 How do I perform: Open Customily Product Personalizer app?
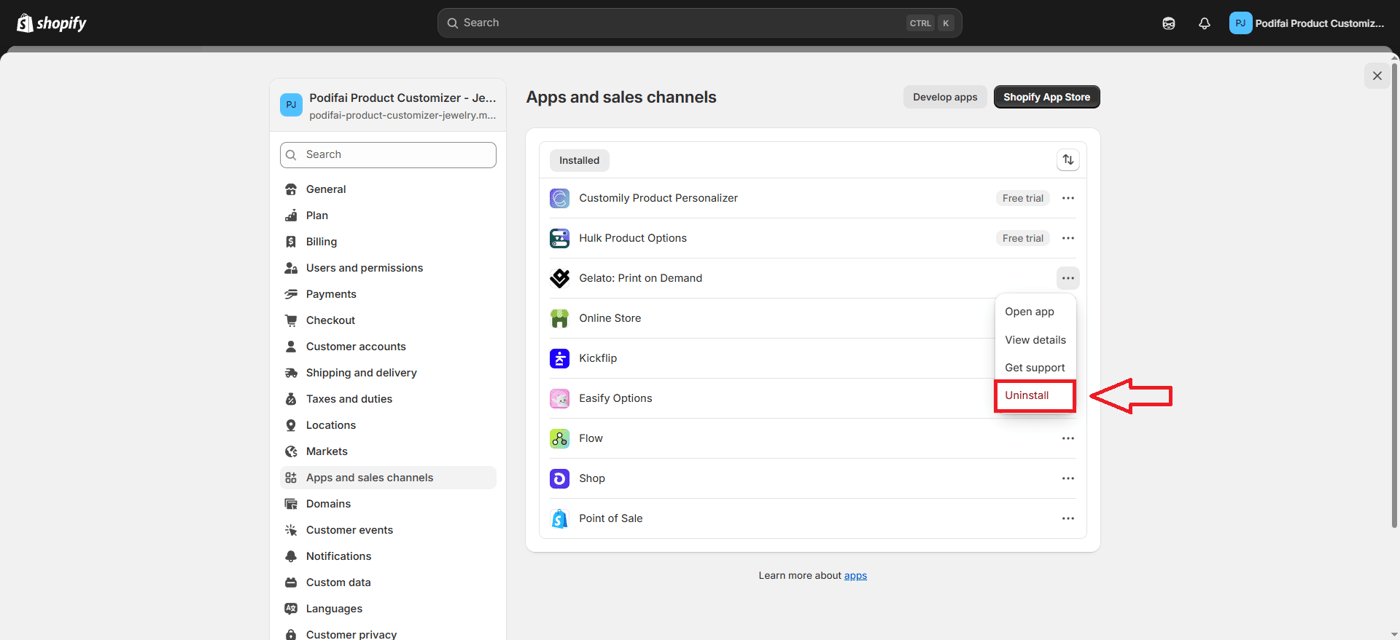click(658, 198)
